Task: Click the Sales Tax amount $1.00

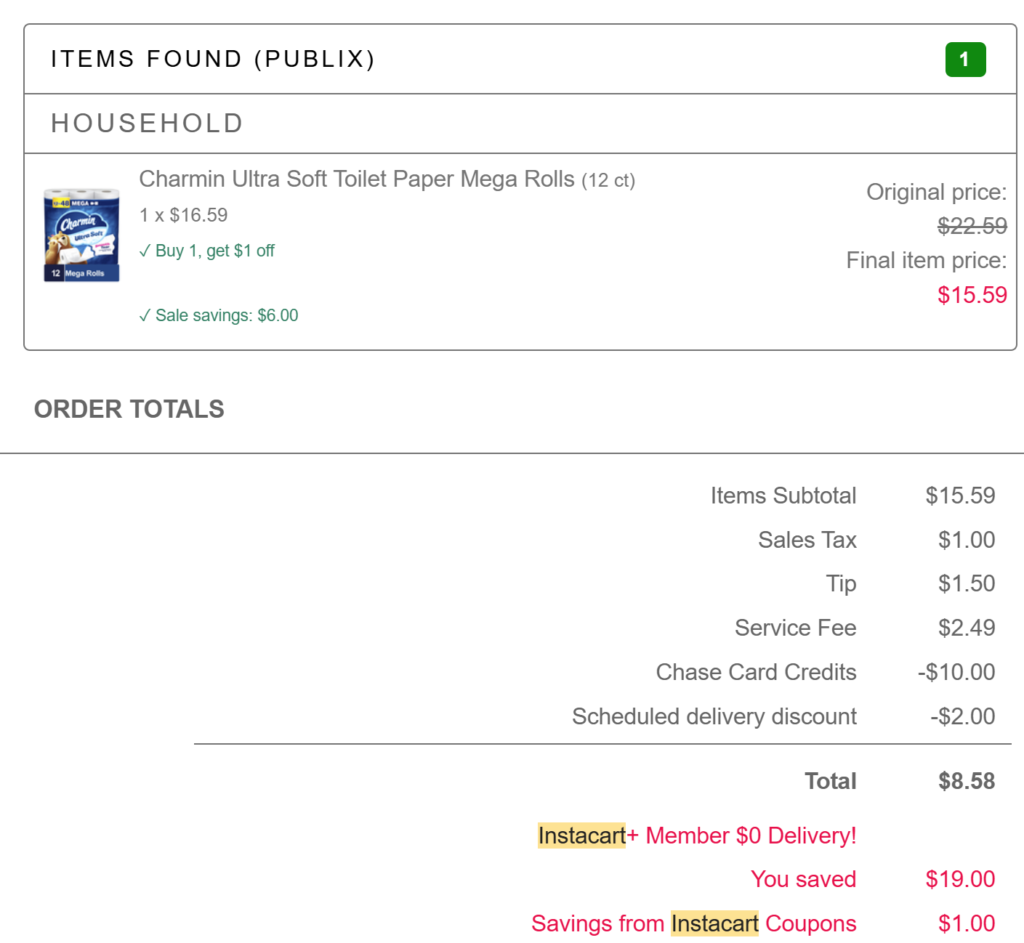Action: (x=966, y=540)
